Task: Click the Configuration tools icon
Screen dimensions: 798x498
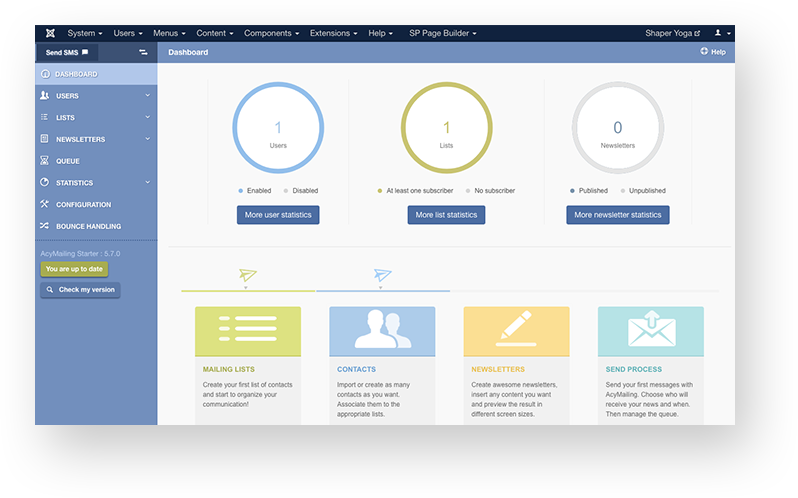Action: coord(45,204)
